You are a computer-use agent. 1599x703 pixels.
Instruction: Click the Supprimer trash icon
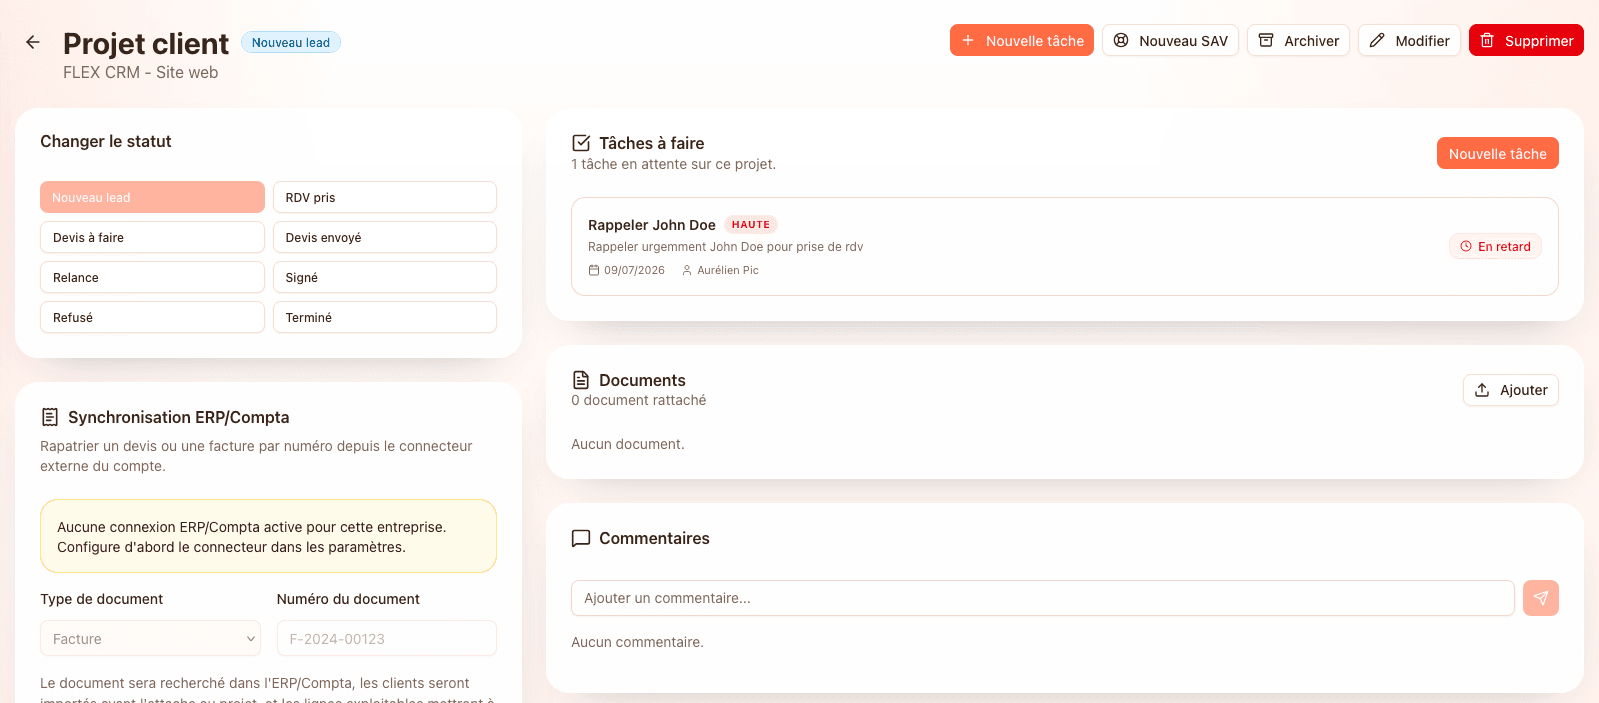tap(1487, 40)
